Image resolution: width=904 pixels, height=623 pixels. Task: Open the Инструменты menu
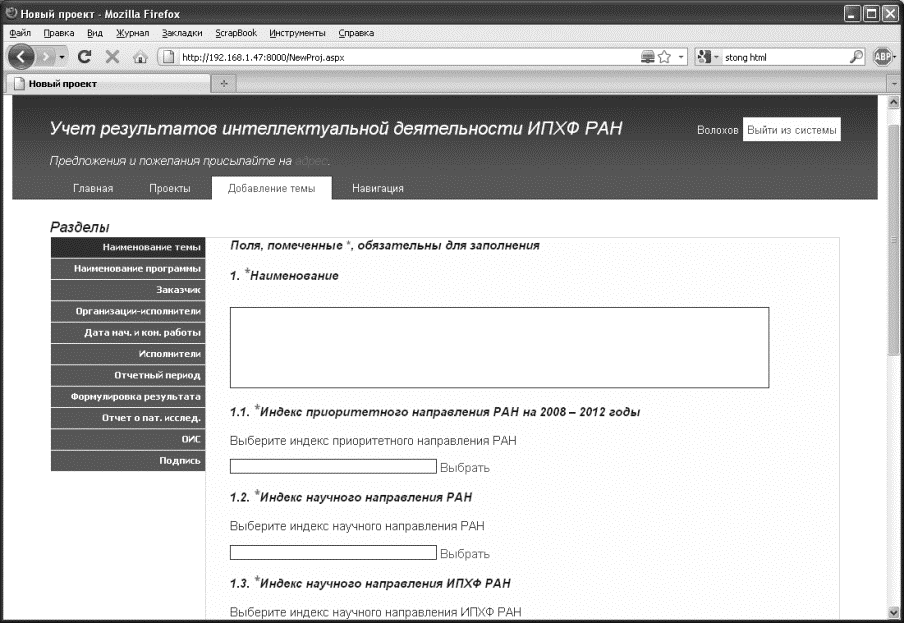(297, 33)
